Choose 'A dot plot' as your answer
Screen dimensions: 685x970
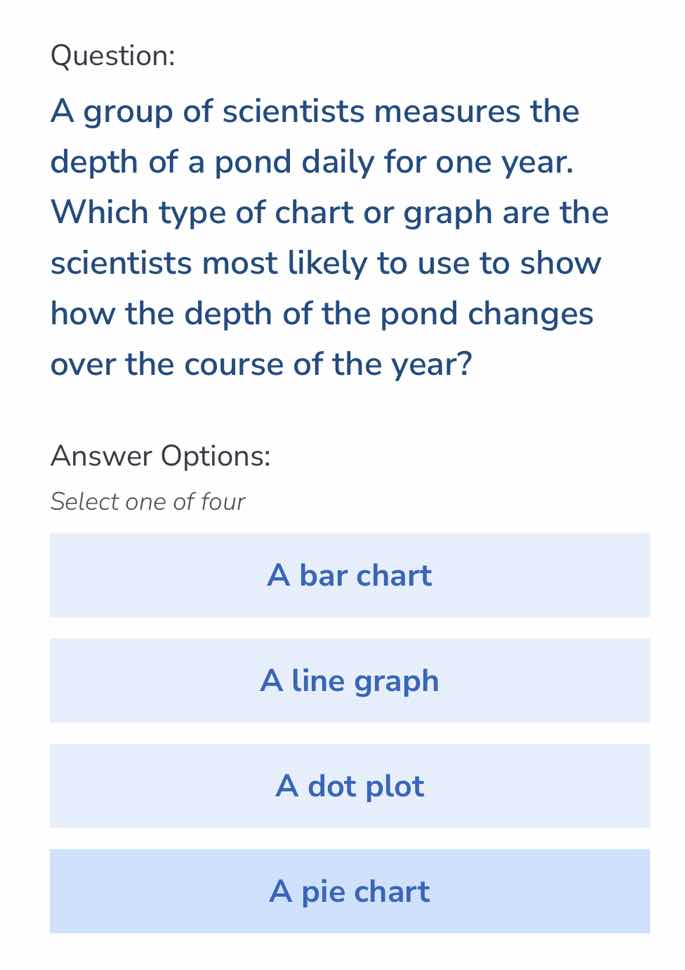click(x=349, y=786)
